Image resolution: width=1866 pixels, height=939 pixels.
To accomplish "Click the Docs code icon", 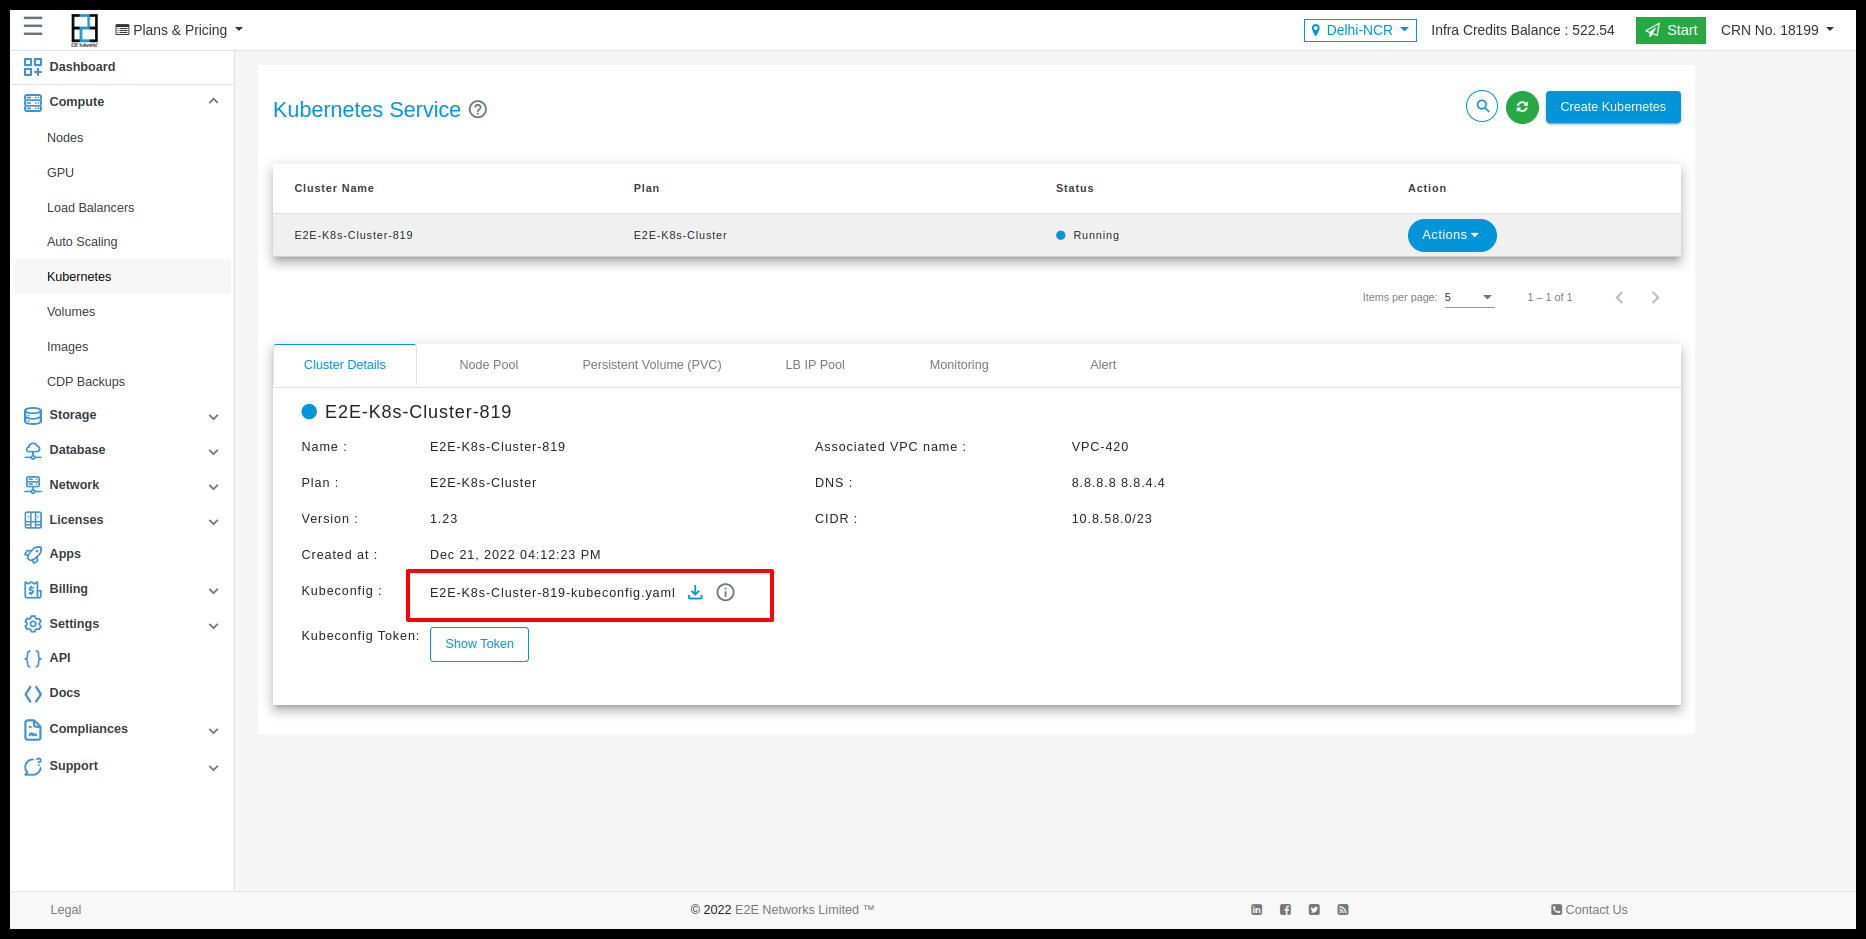I will [x=33, y=693].
